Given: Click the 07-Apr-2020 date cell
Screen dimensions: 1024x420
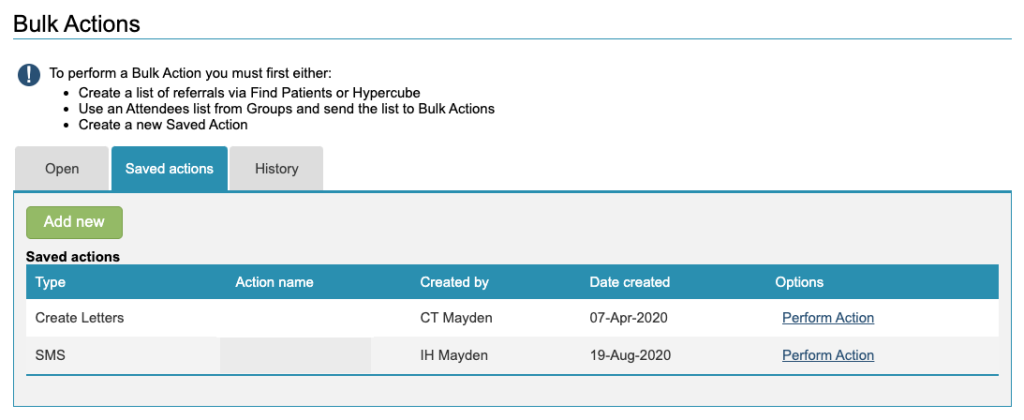Looking at the screenshot, I should 628,318.
